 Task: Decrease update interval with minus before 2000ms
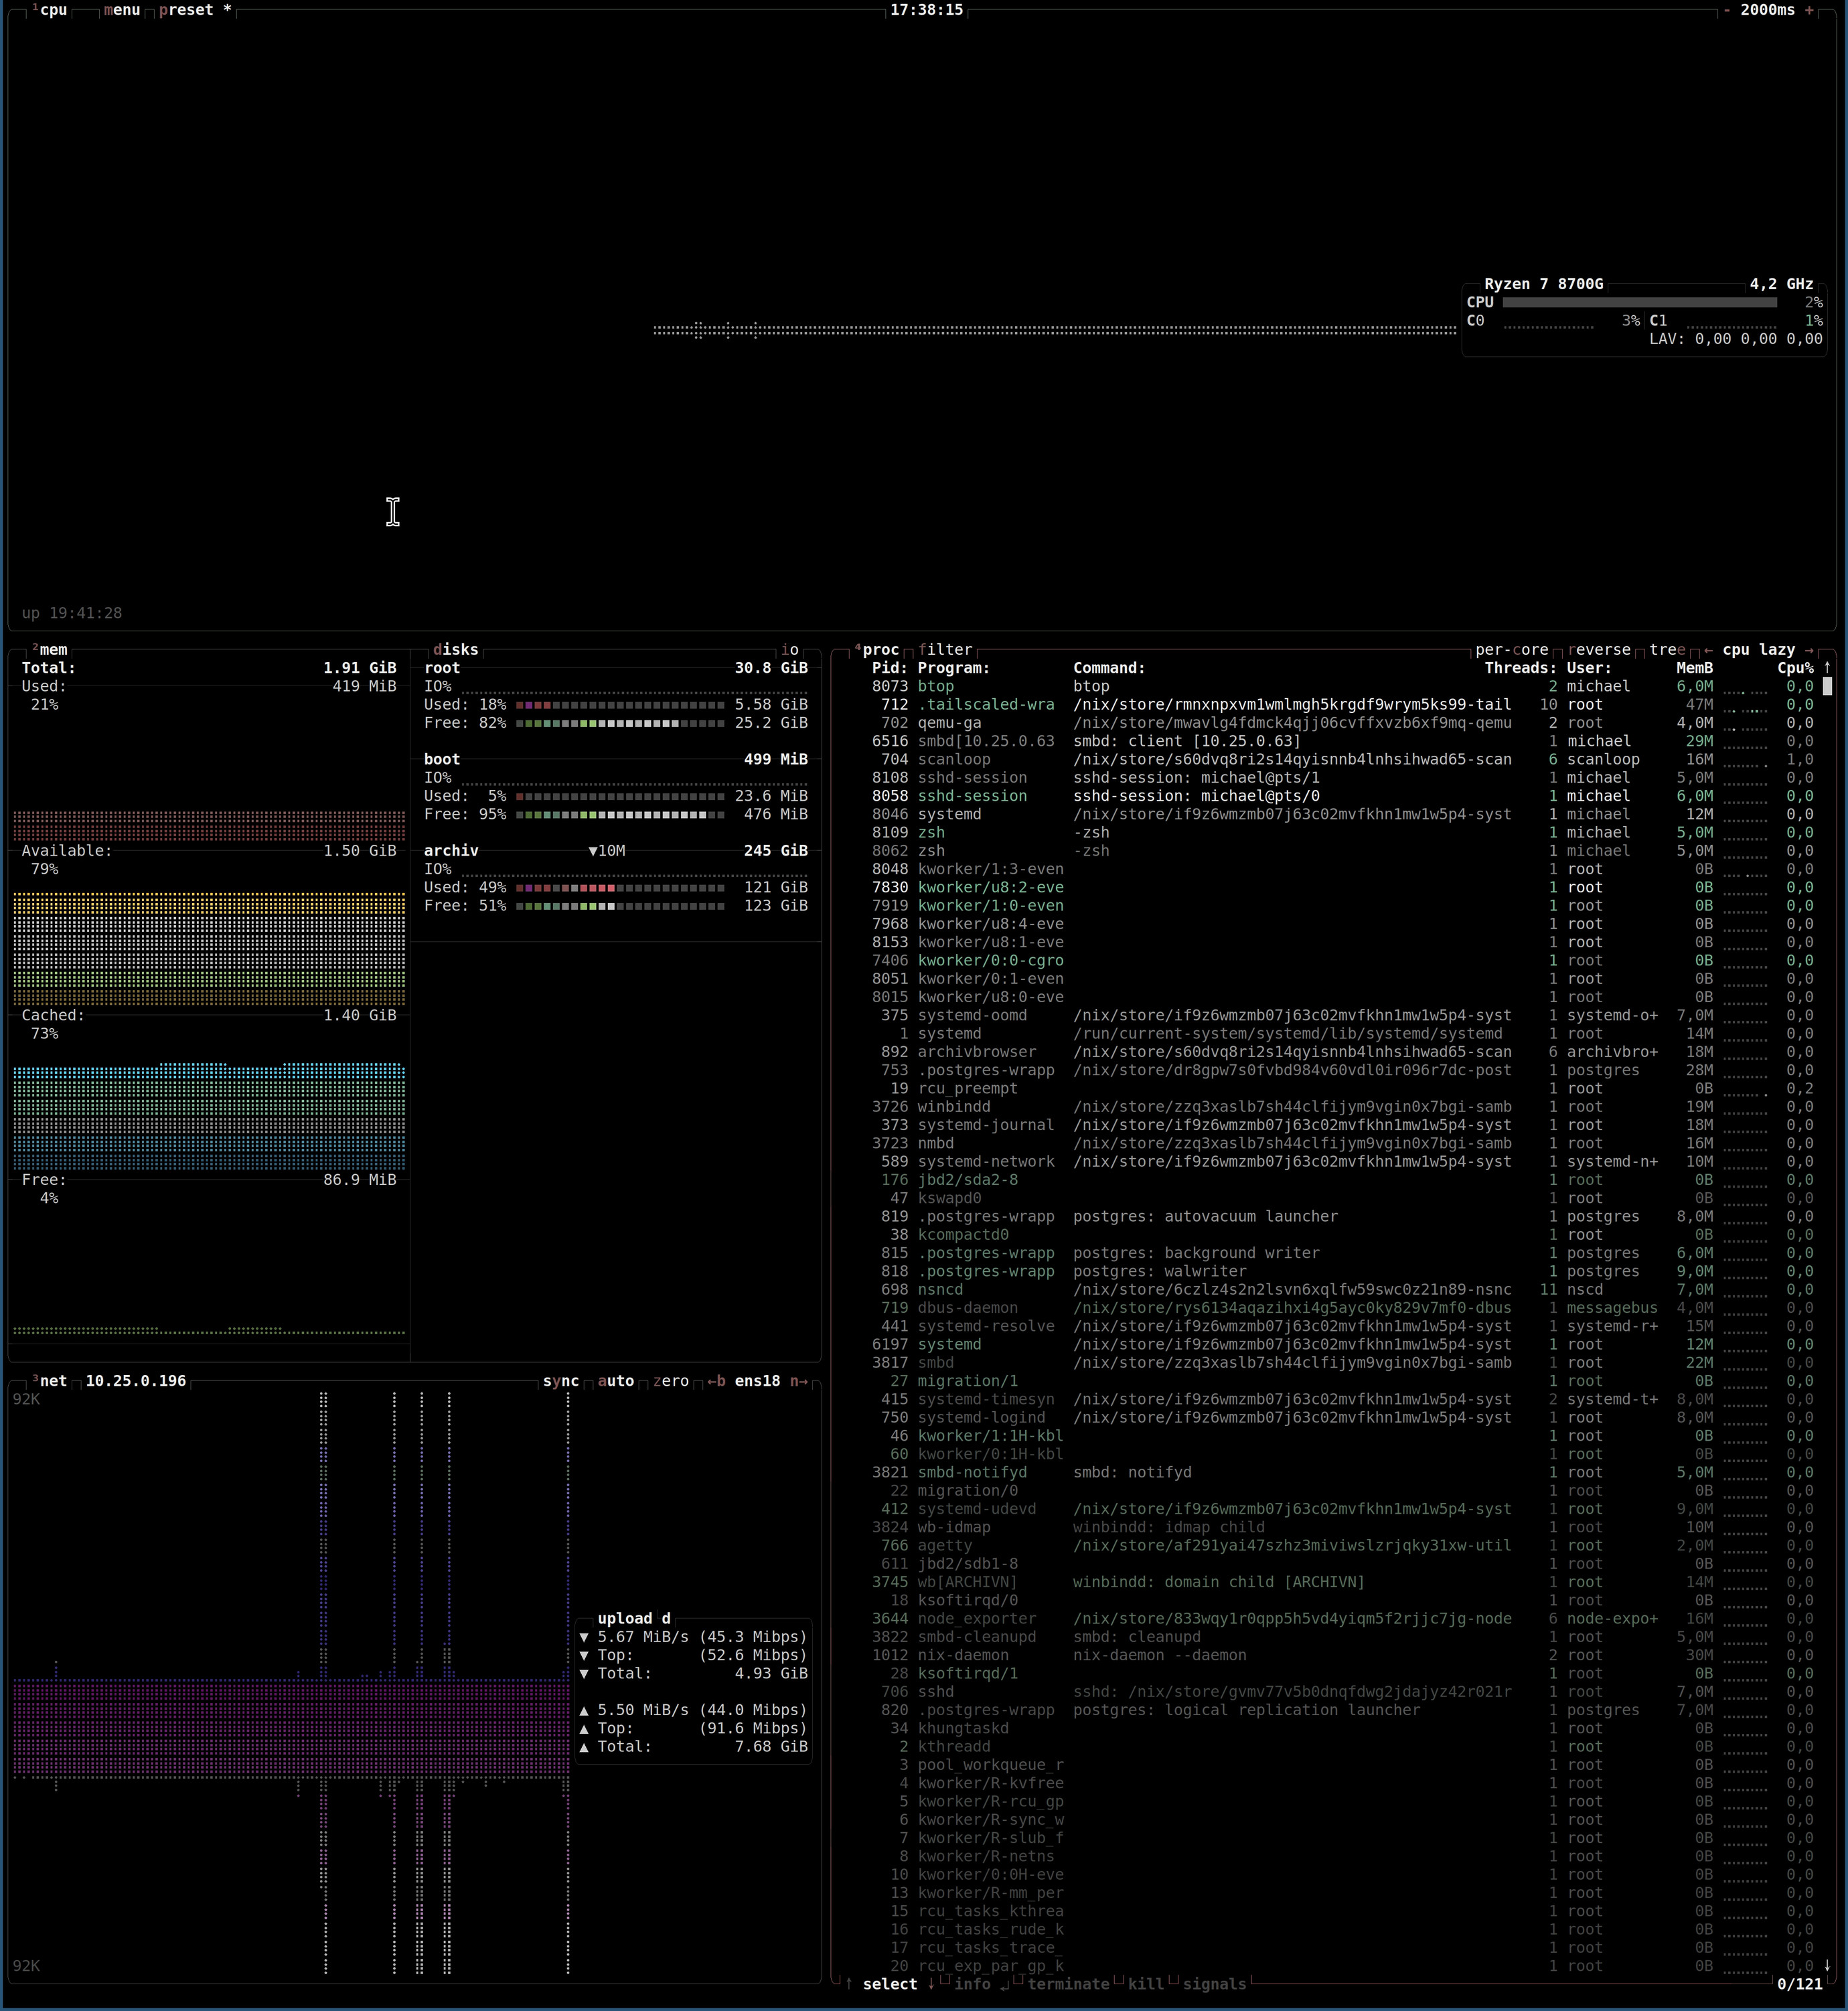pyautogui.click(x=1726, y=10)
